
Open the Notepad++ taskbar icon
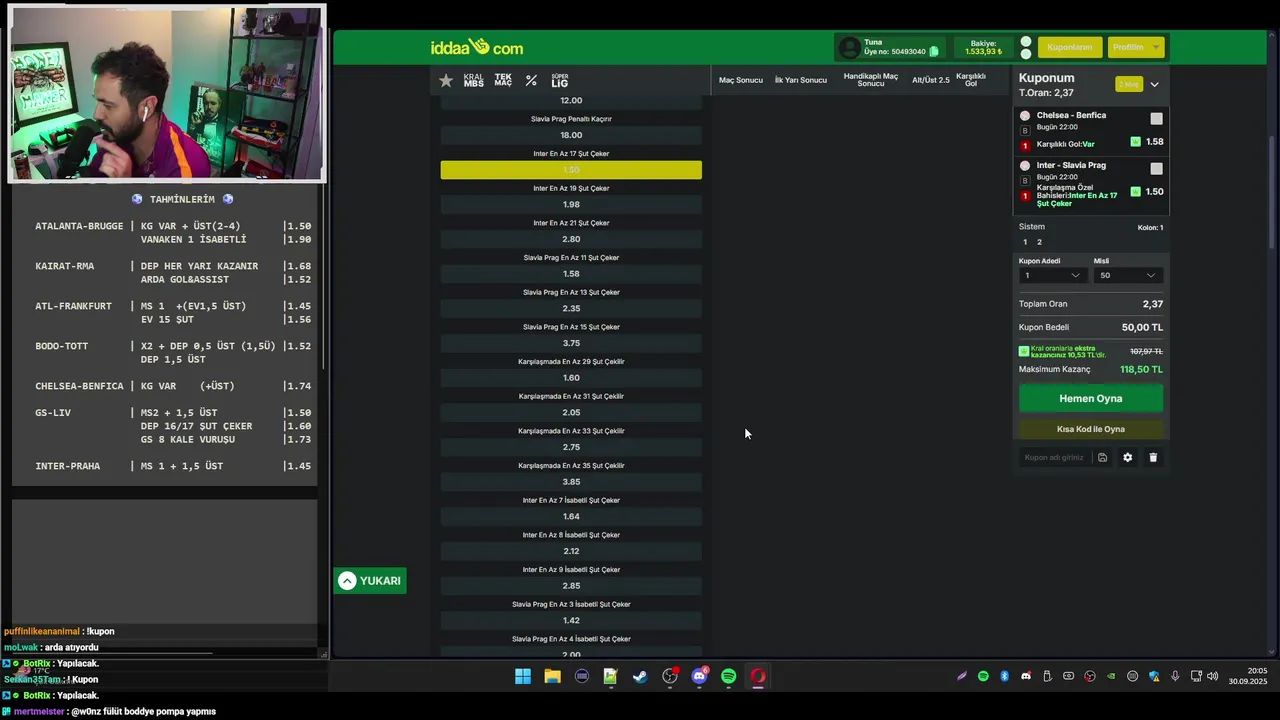click(x=610, y=677)
